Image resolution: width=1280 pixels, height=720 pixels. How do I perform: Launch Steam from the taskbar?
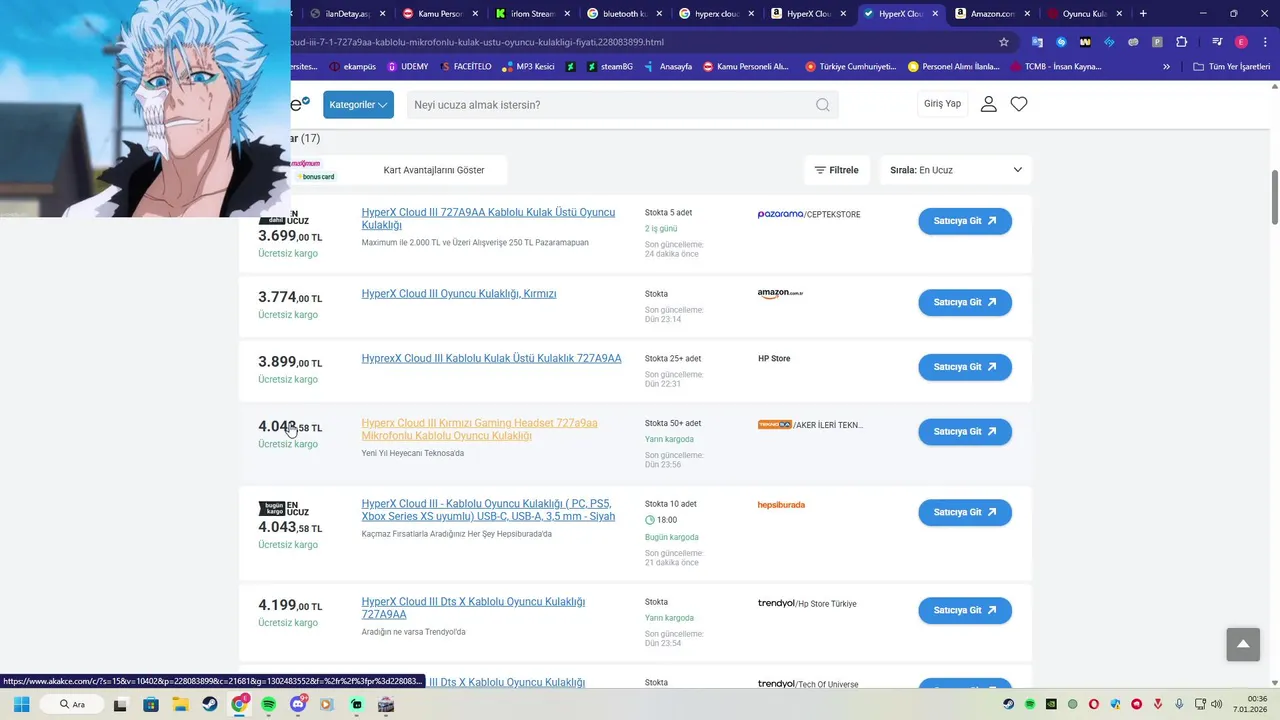coord(209,705)
